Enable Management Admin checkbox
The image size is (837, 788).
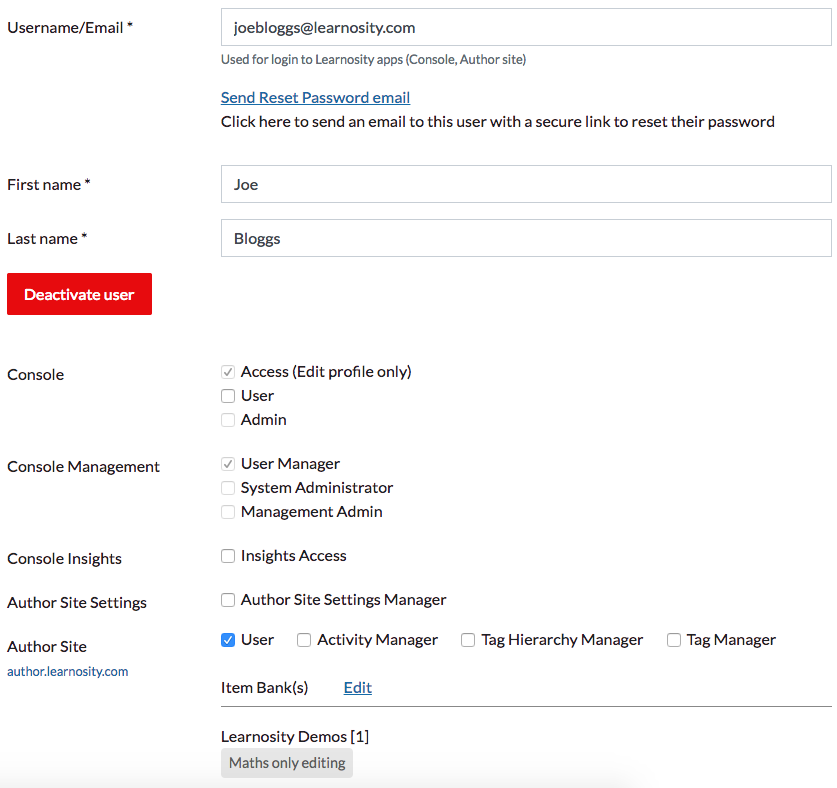pos(228,512)
